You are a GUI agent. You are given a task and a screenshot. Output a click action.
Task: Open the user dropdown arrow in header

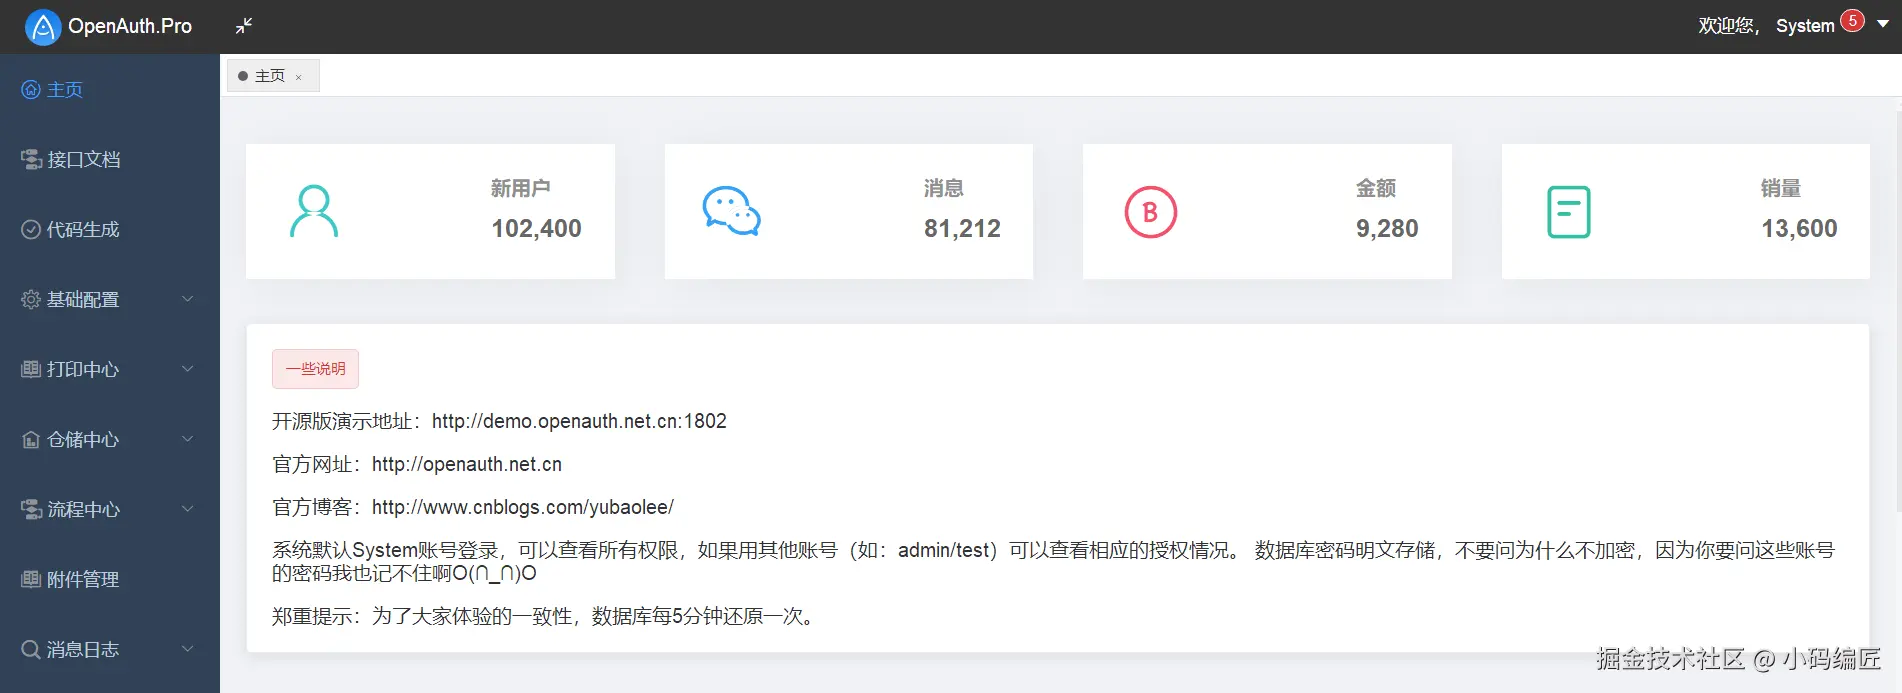[x=1883, y=23]
